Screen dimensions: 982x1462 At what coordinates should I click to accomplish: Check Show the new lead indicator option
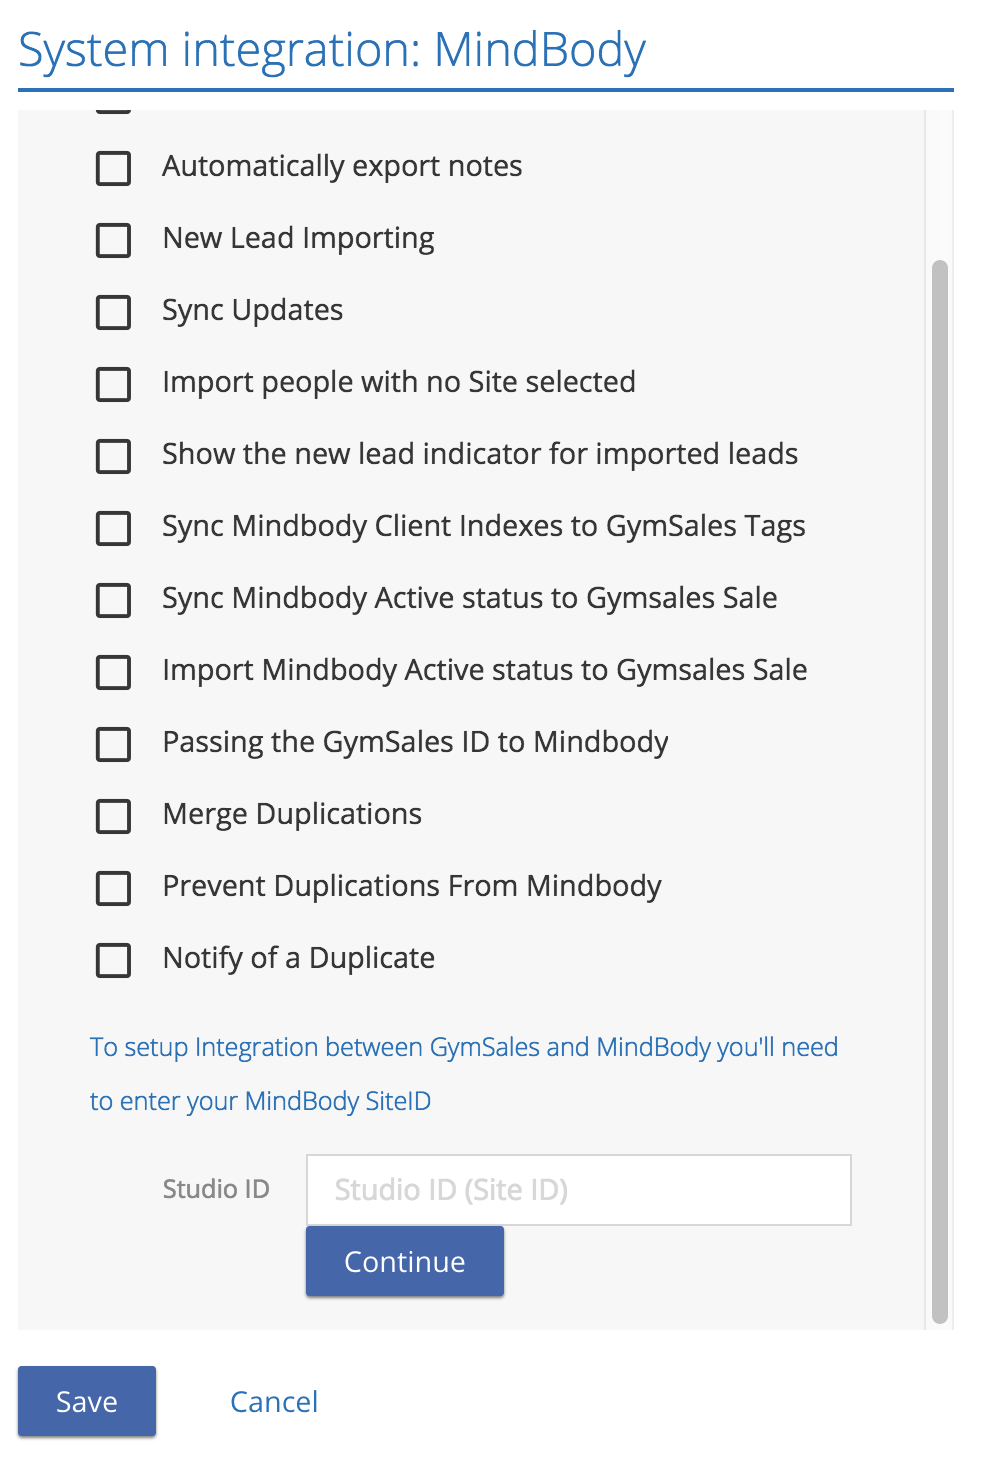point(113,456)
